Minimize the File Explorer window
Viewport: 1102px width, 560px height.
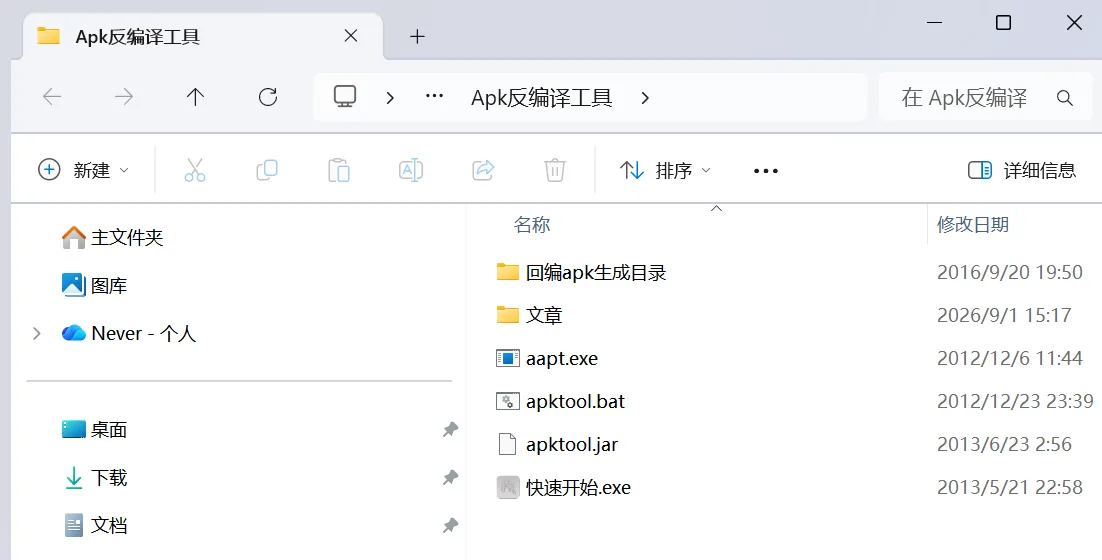[x=934, y=22]
